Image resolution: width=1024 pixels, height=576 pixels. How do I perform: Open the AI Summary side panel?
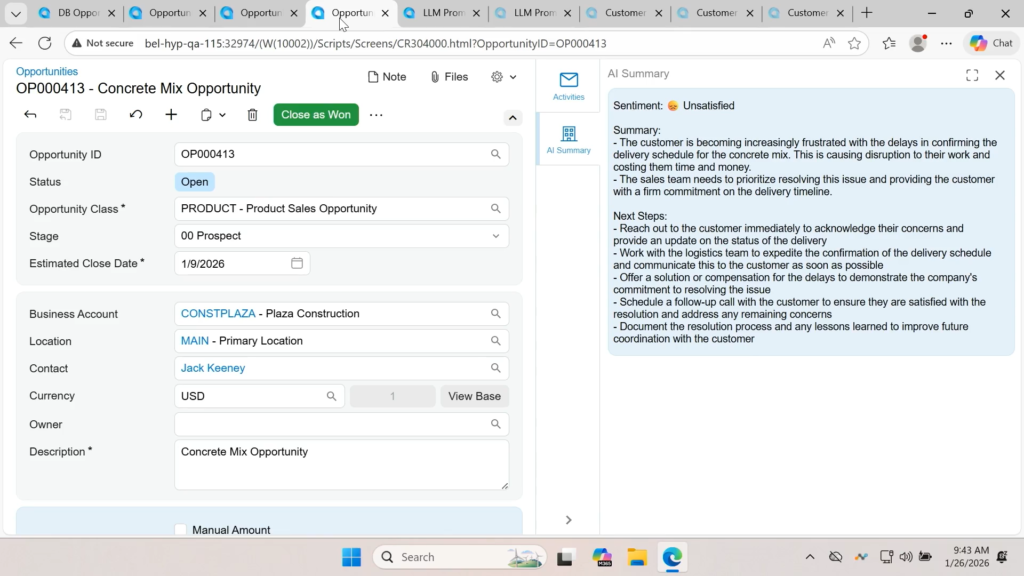click(x=568, y=140)
